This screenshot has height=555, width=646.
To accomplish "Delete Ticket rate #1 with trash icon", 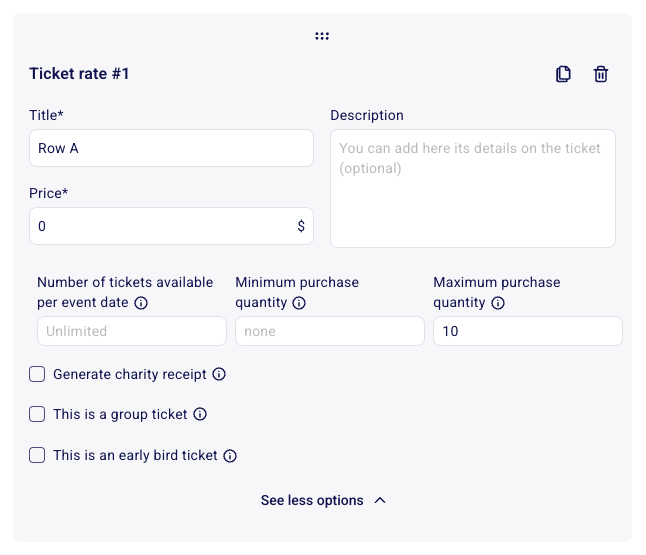I will 601,74.
